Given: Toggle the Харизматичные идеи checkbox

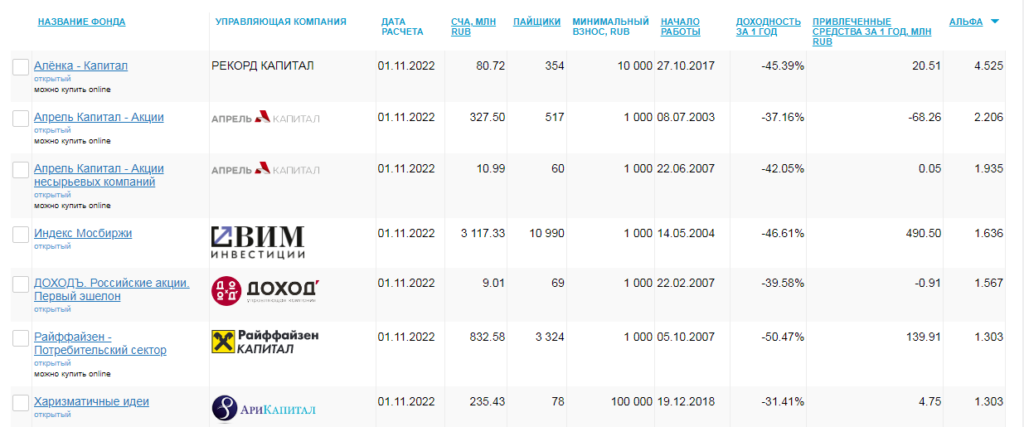Looking at the screenshot, I should click(21, 402).
